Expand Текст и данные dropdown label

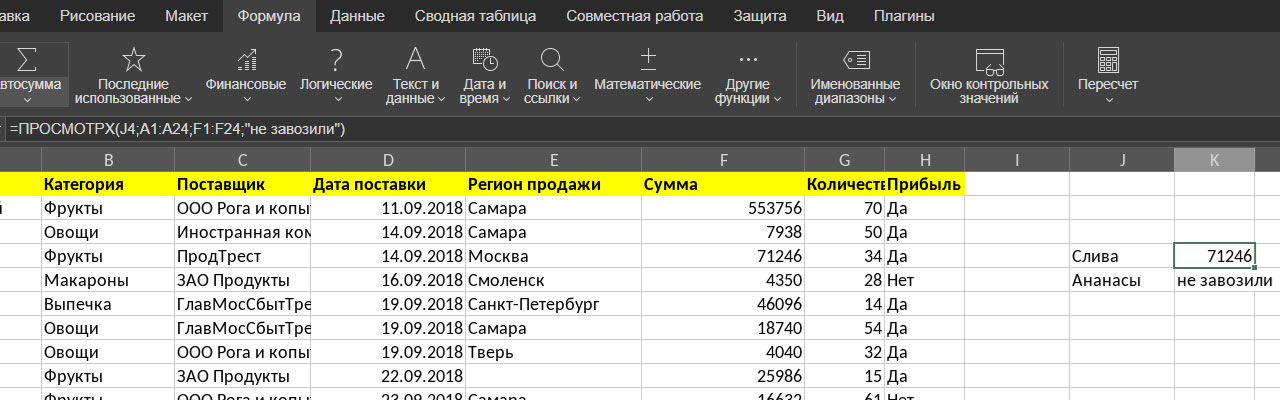tap(415, 91)
